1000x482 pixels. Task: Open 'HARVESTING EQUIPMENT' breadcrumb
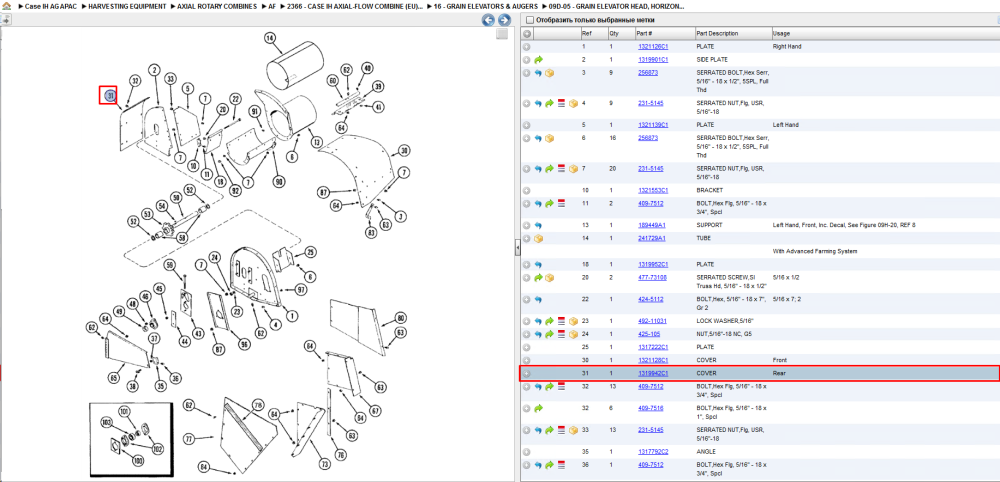128,6
